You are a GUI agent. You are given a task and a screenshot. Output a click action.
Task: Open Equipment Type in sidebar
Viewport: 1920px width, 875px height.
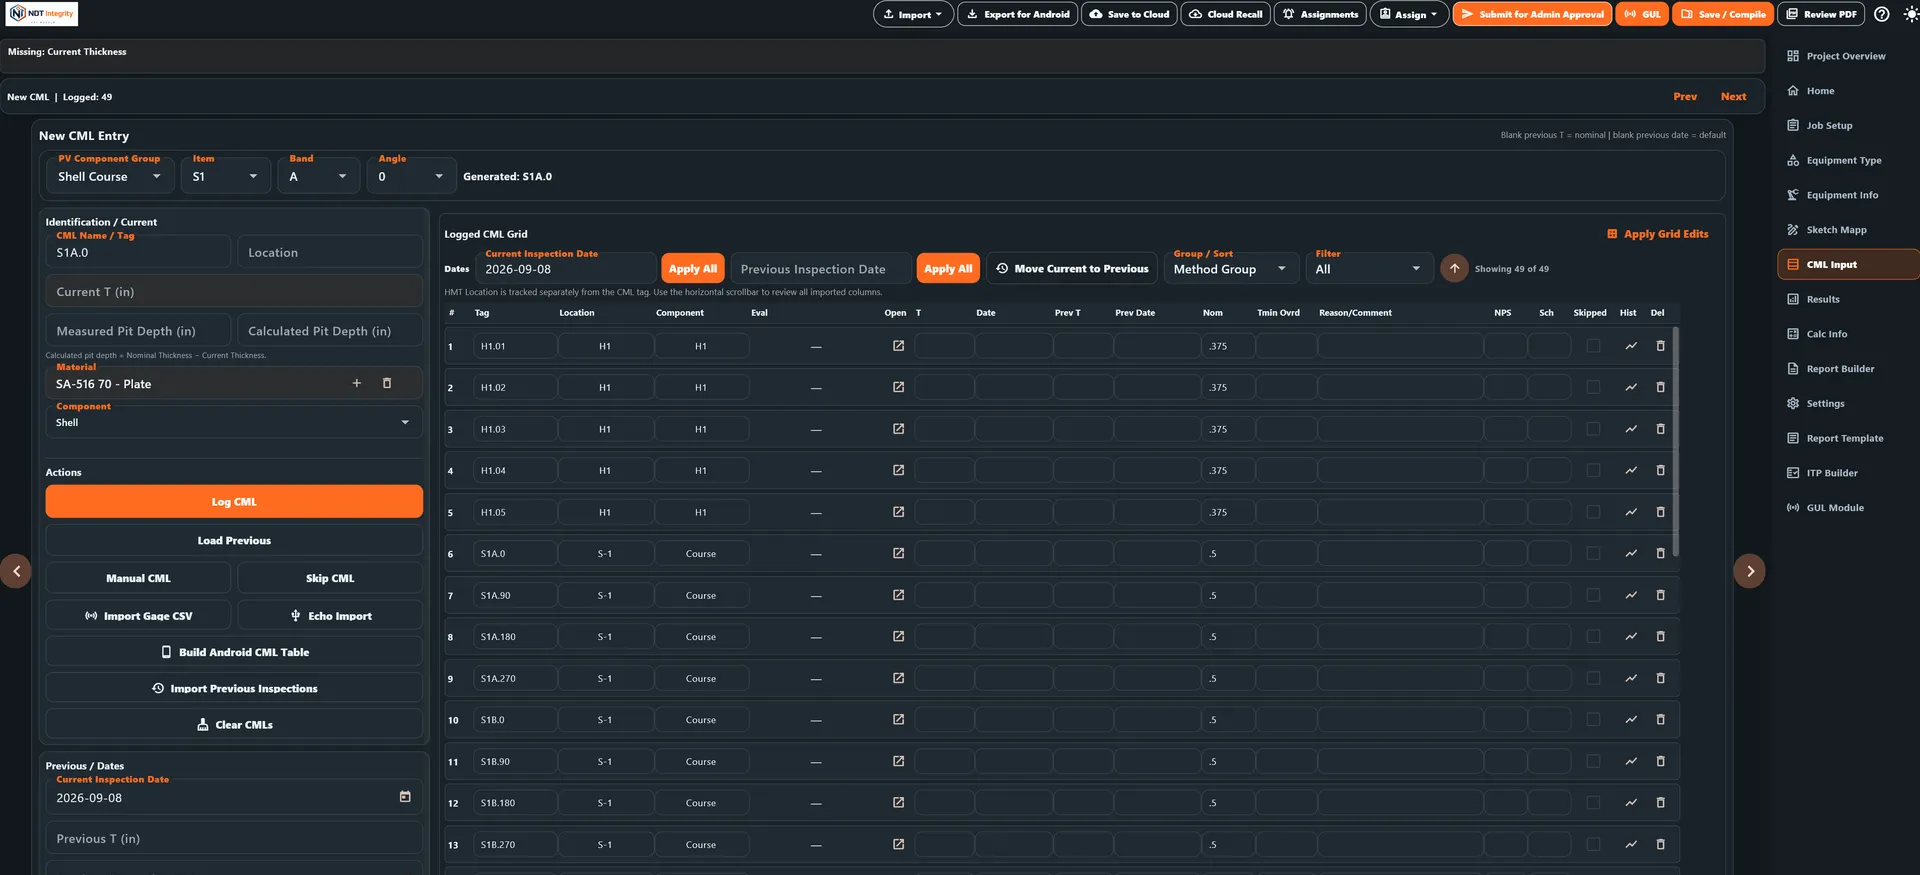point(1848,160)
